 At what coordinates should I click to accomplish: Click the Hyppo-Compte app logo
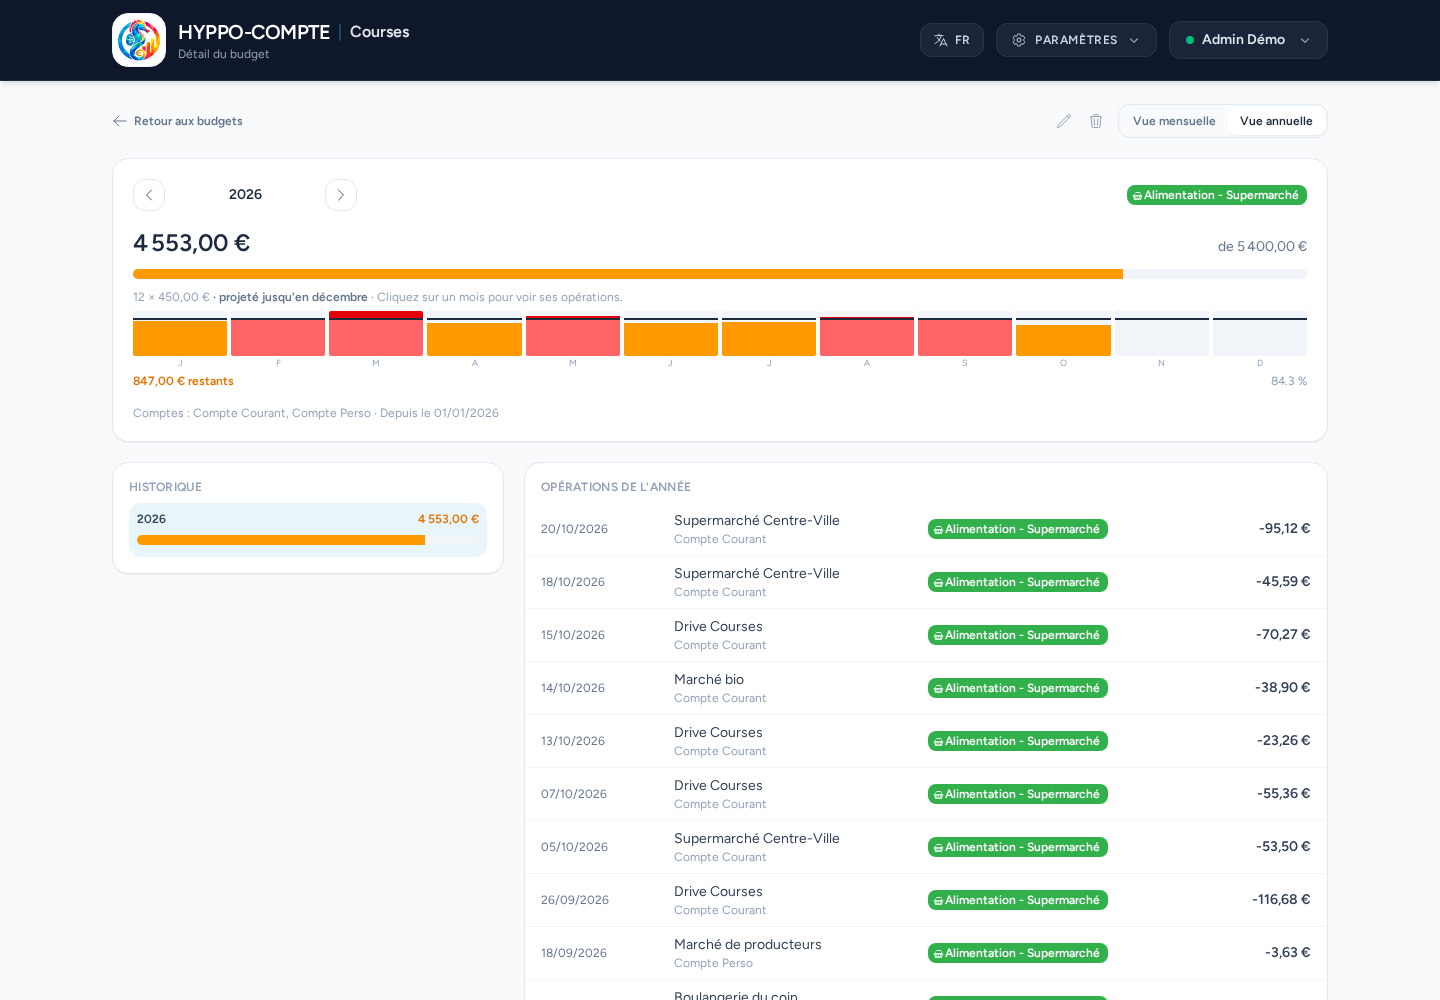[139, 40]
